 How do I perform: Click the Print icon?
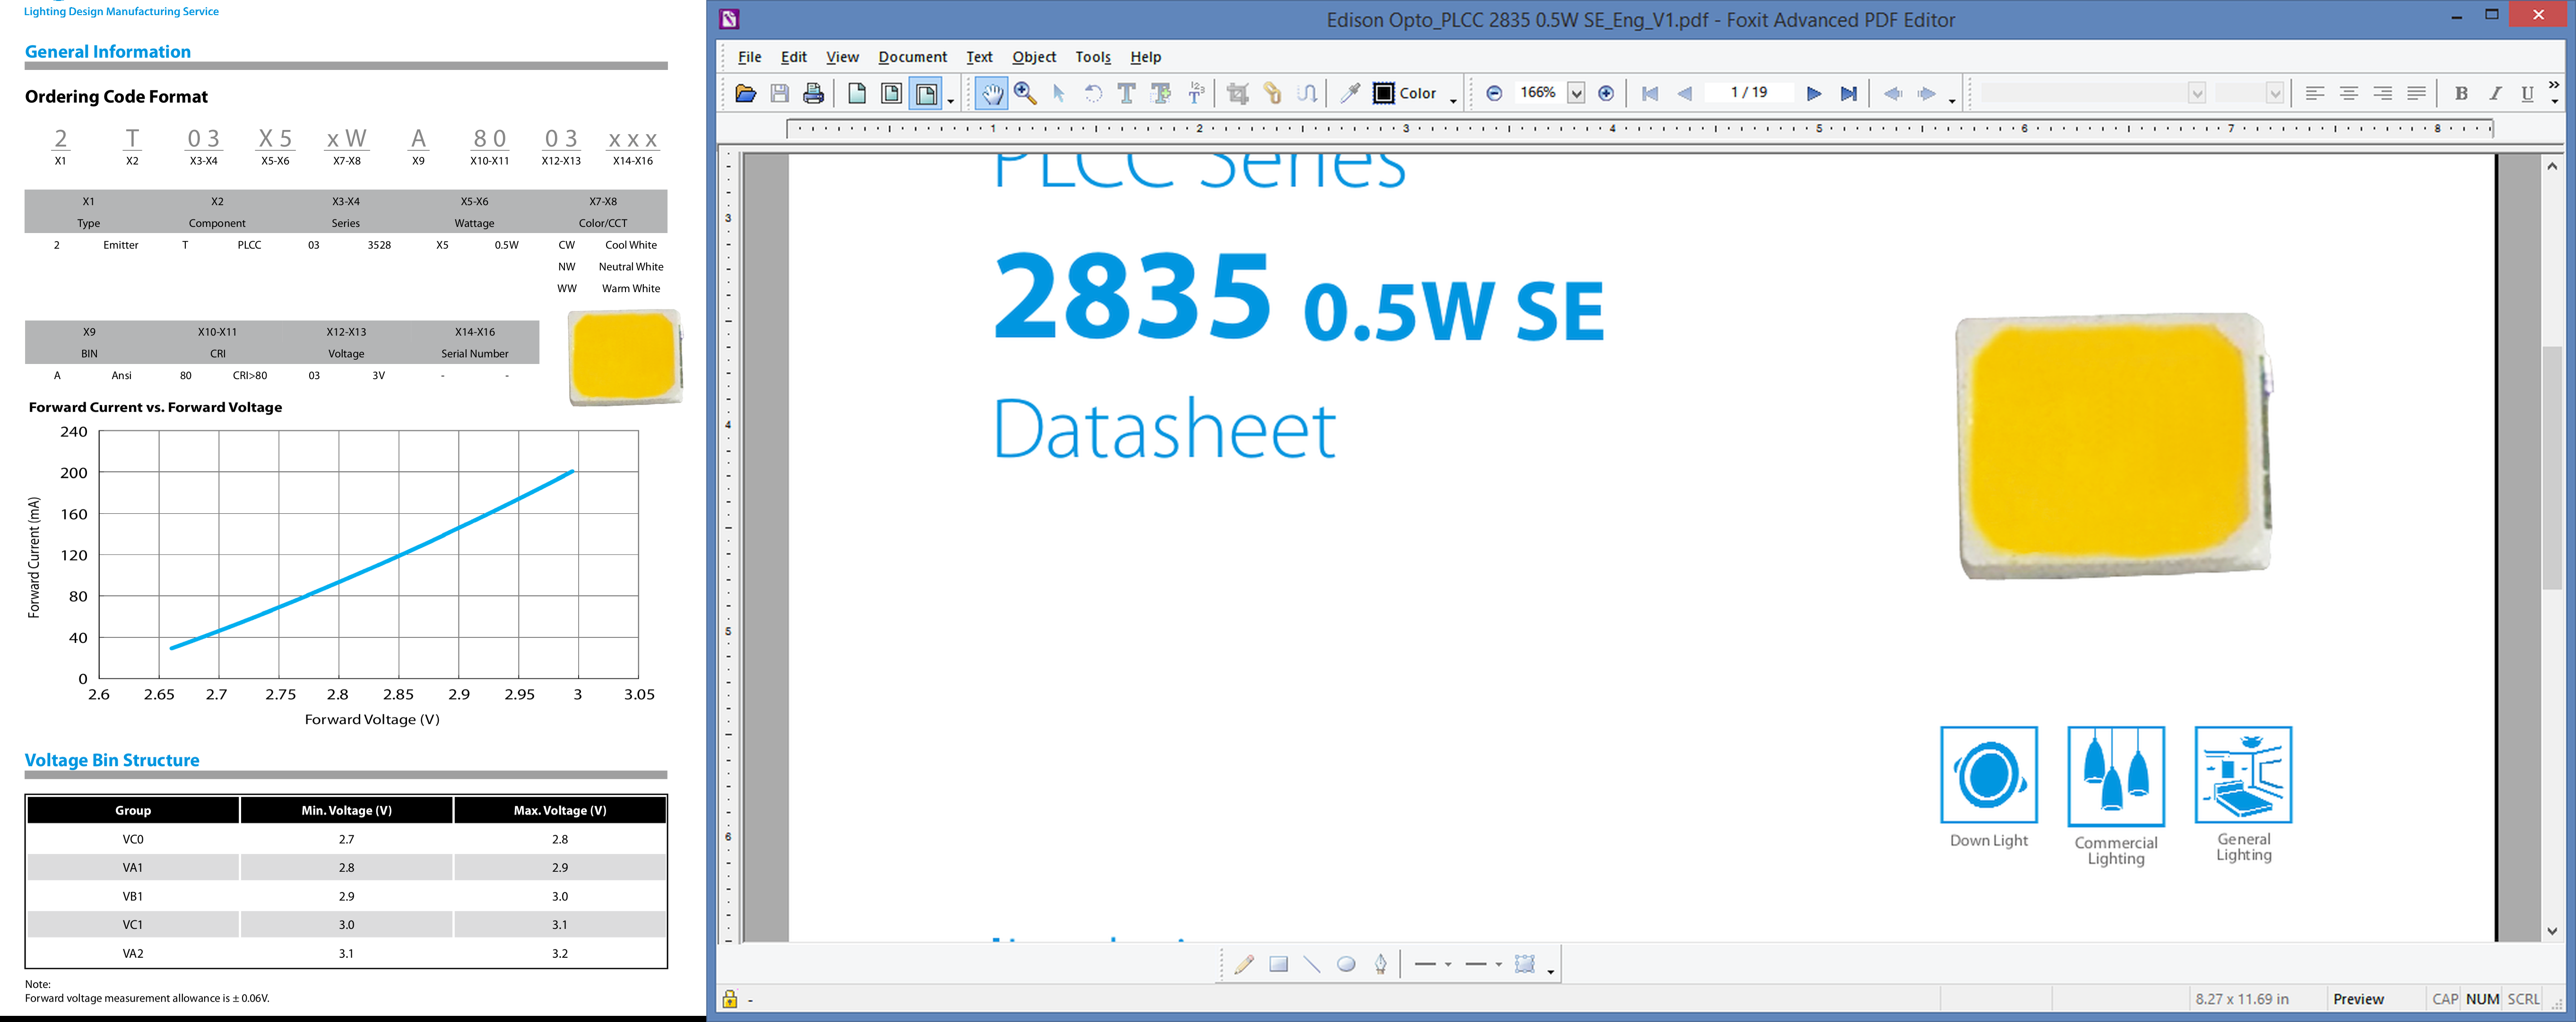point(813,93)
